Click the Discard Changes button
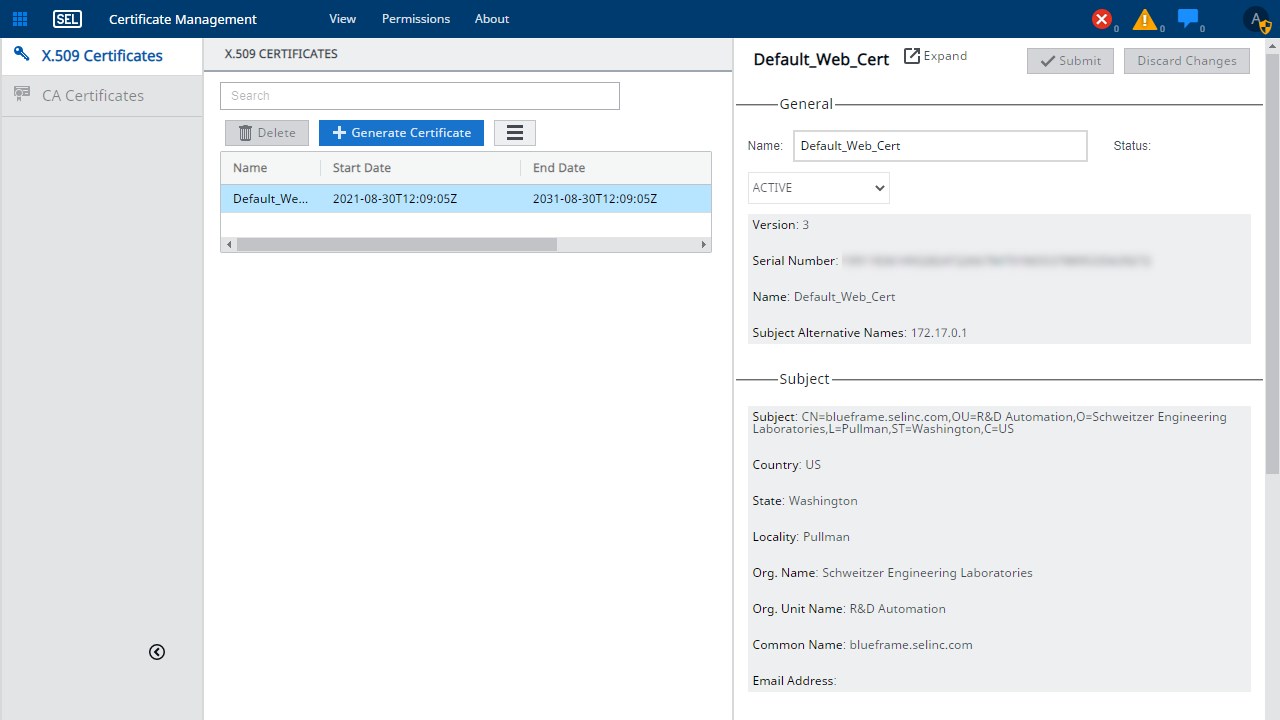Screen dimensions: 1280x720 click(1187, 61)
